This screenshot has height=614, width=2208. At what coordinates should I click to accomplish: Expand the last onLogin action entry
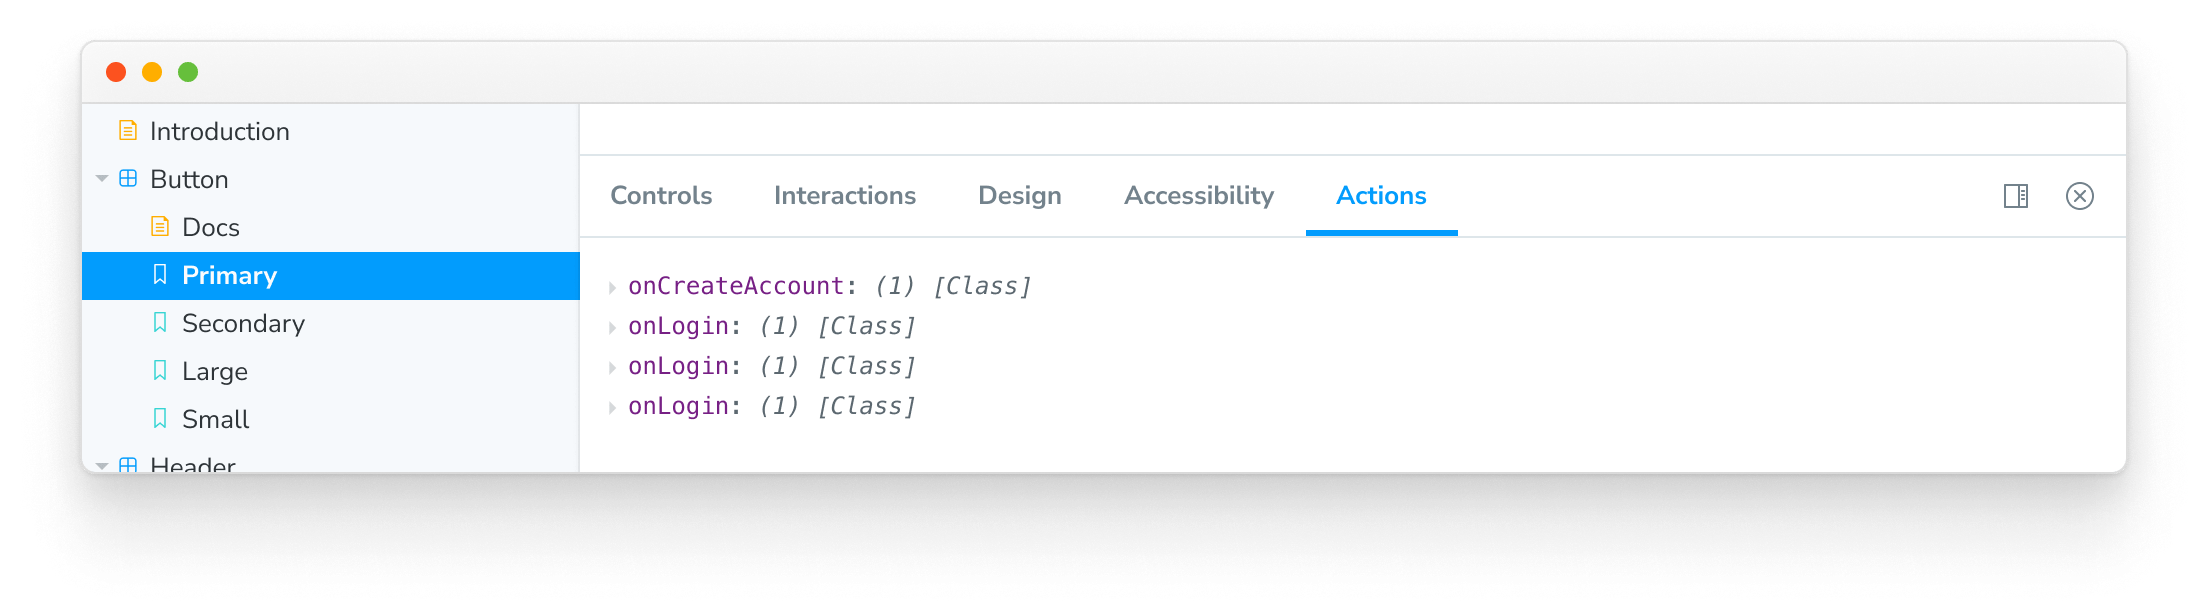pyautogui.click(x=613, y=405)
